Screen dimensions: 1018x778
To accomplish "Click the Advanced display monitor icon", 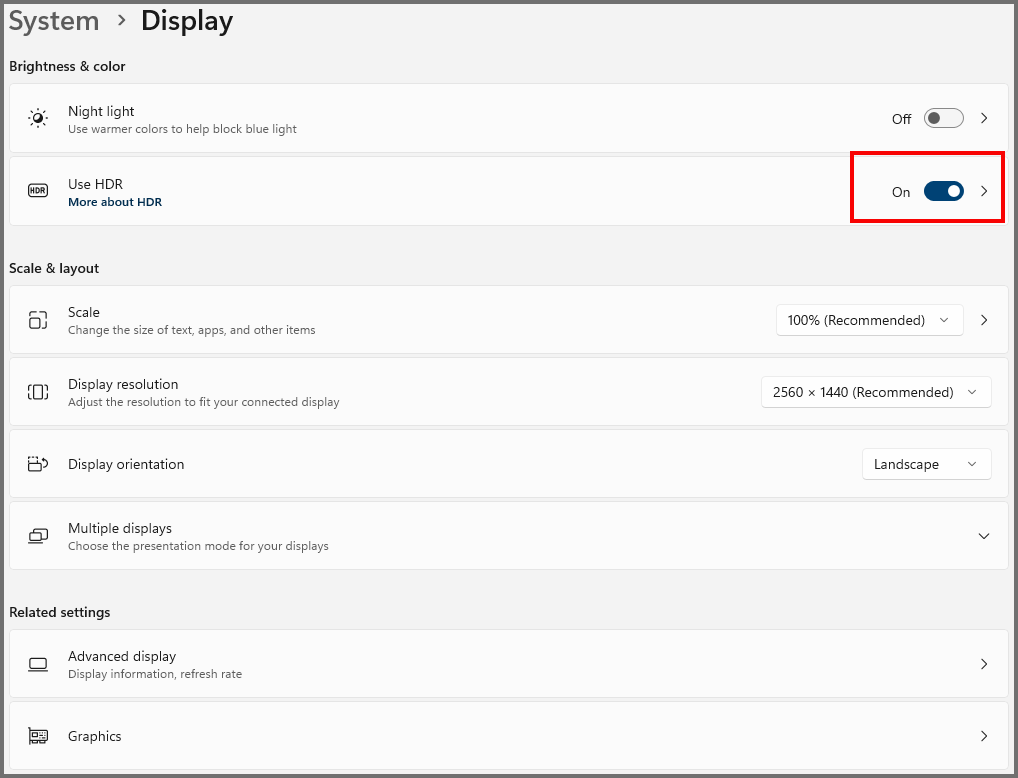I will tap(38, 664).
